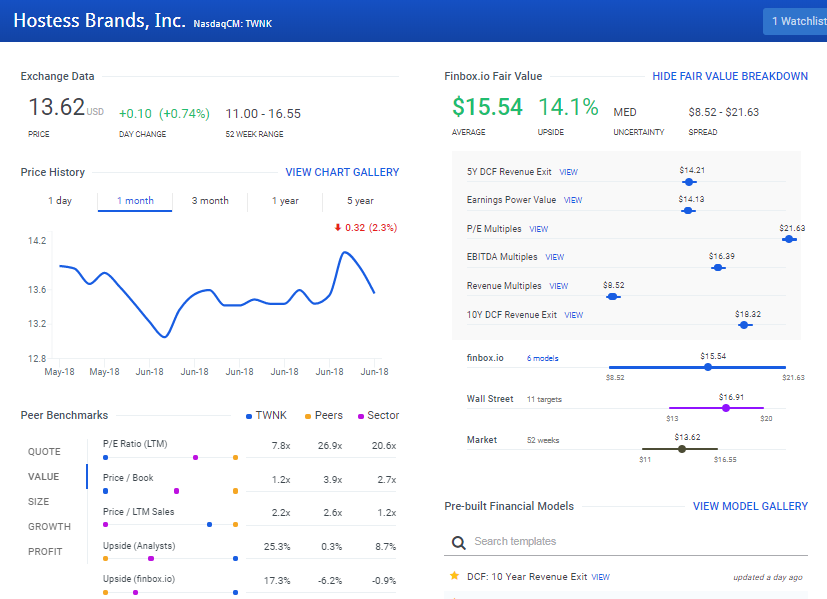This screenshot has width=827, height=599.
Task: Click the 11.00 - 16.55 52 week range
Action: [x=263, y=114]
